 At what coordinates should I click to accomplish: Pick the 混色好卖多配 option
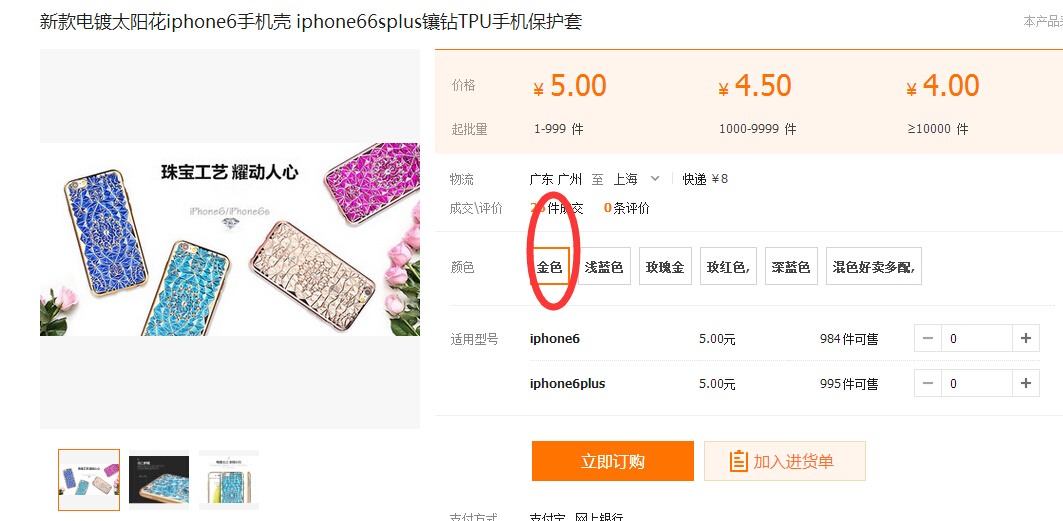874,266
